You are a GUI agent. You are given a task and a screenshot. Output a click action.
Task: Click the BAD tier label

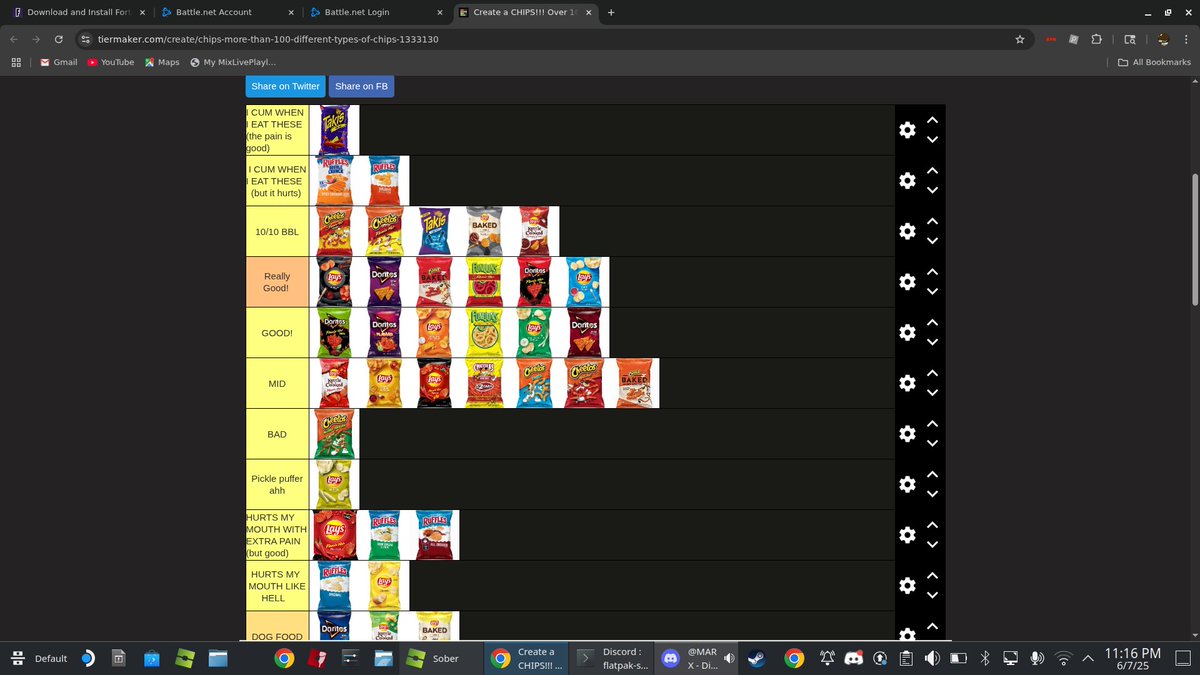tap(277, 434)
